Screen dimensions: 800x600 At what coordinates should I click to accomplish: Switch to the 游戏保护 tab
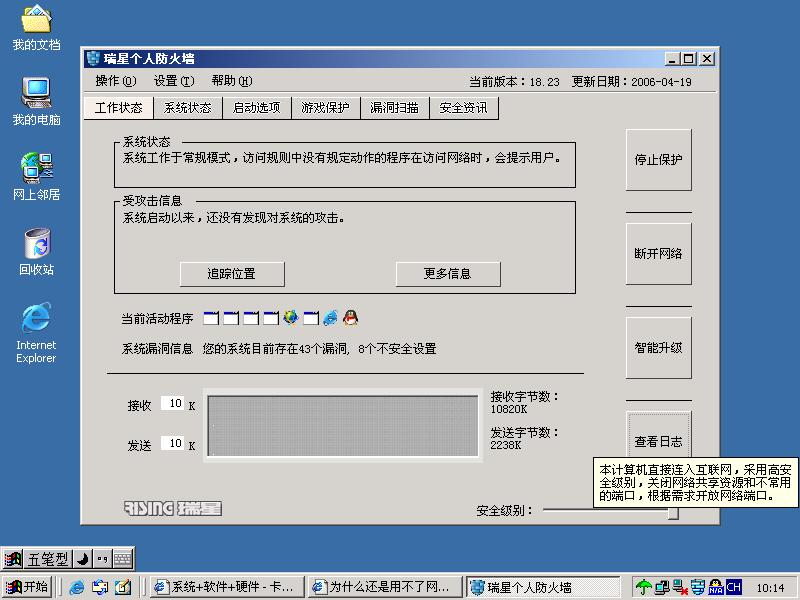[326, 108]
